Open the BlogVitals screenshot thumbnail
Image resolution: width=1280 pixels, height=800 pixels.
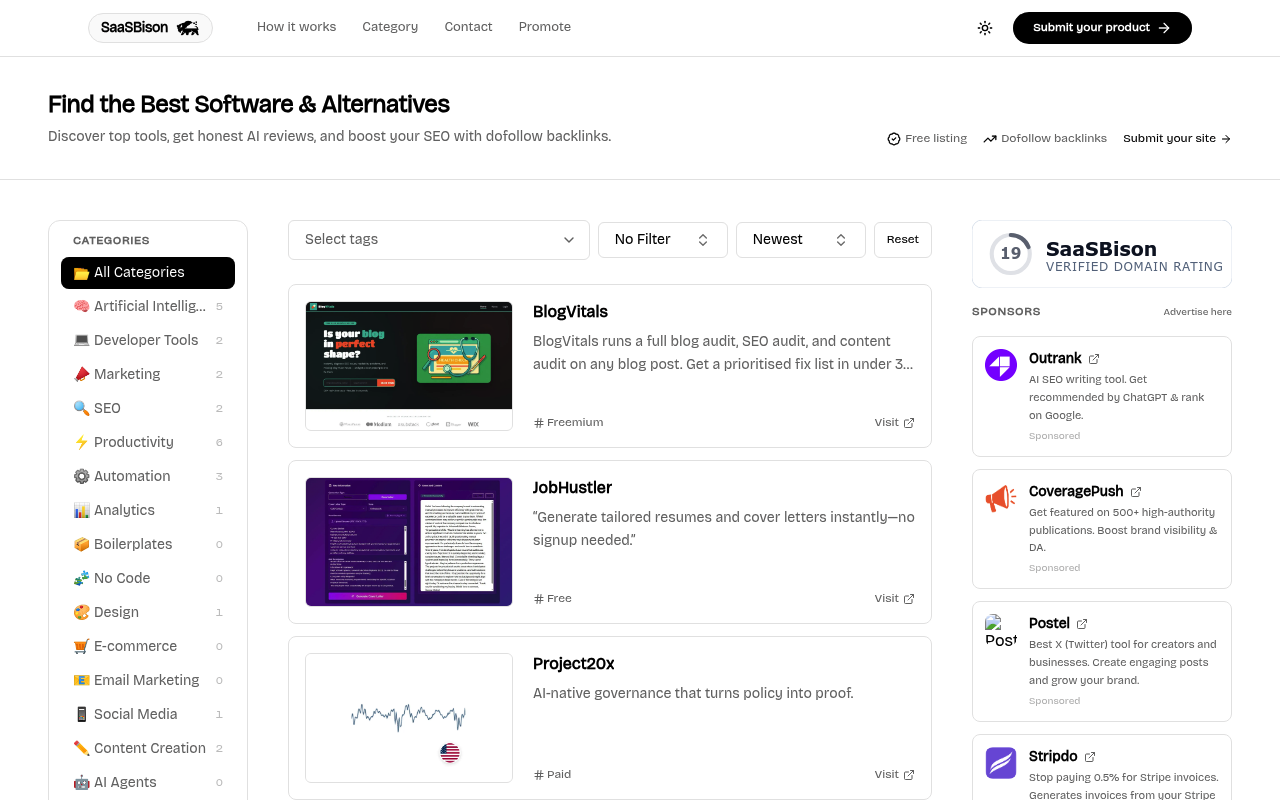point(409,366)
